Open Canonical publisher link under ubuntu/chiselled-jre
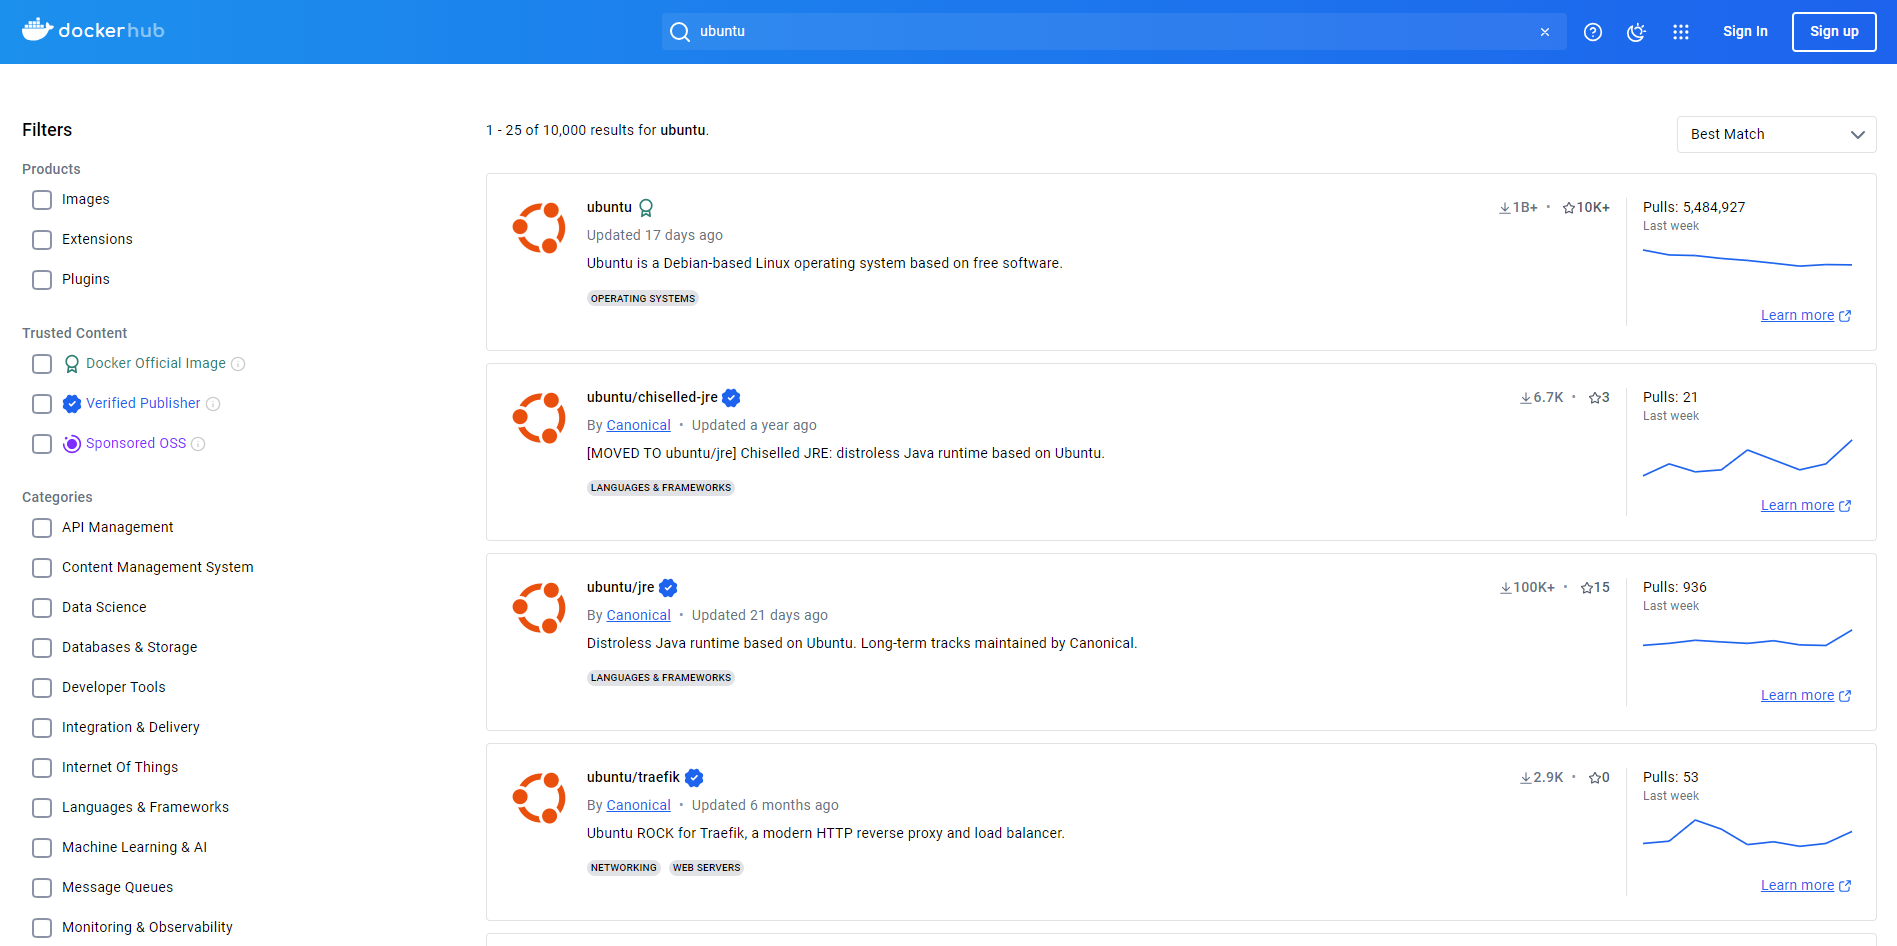Screen dimensions: 1897x946 [x=638, y=425]
